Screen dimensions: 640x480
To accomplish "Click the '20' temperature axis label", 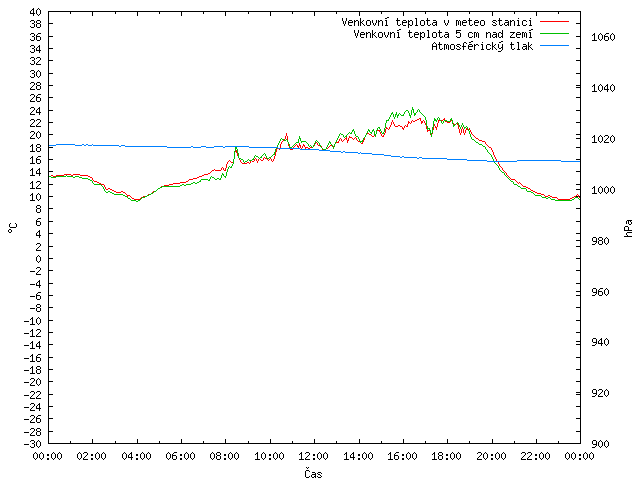I will pyautogui.click(x=36, y=135).
